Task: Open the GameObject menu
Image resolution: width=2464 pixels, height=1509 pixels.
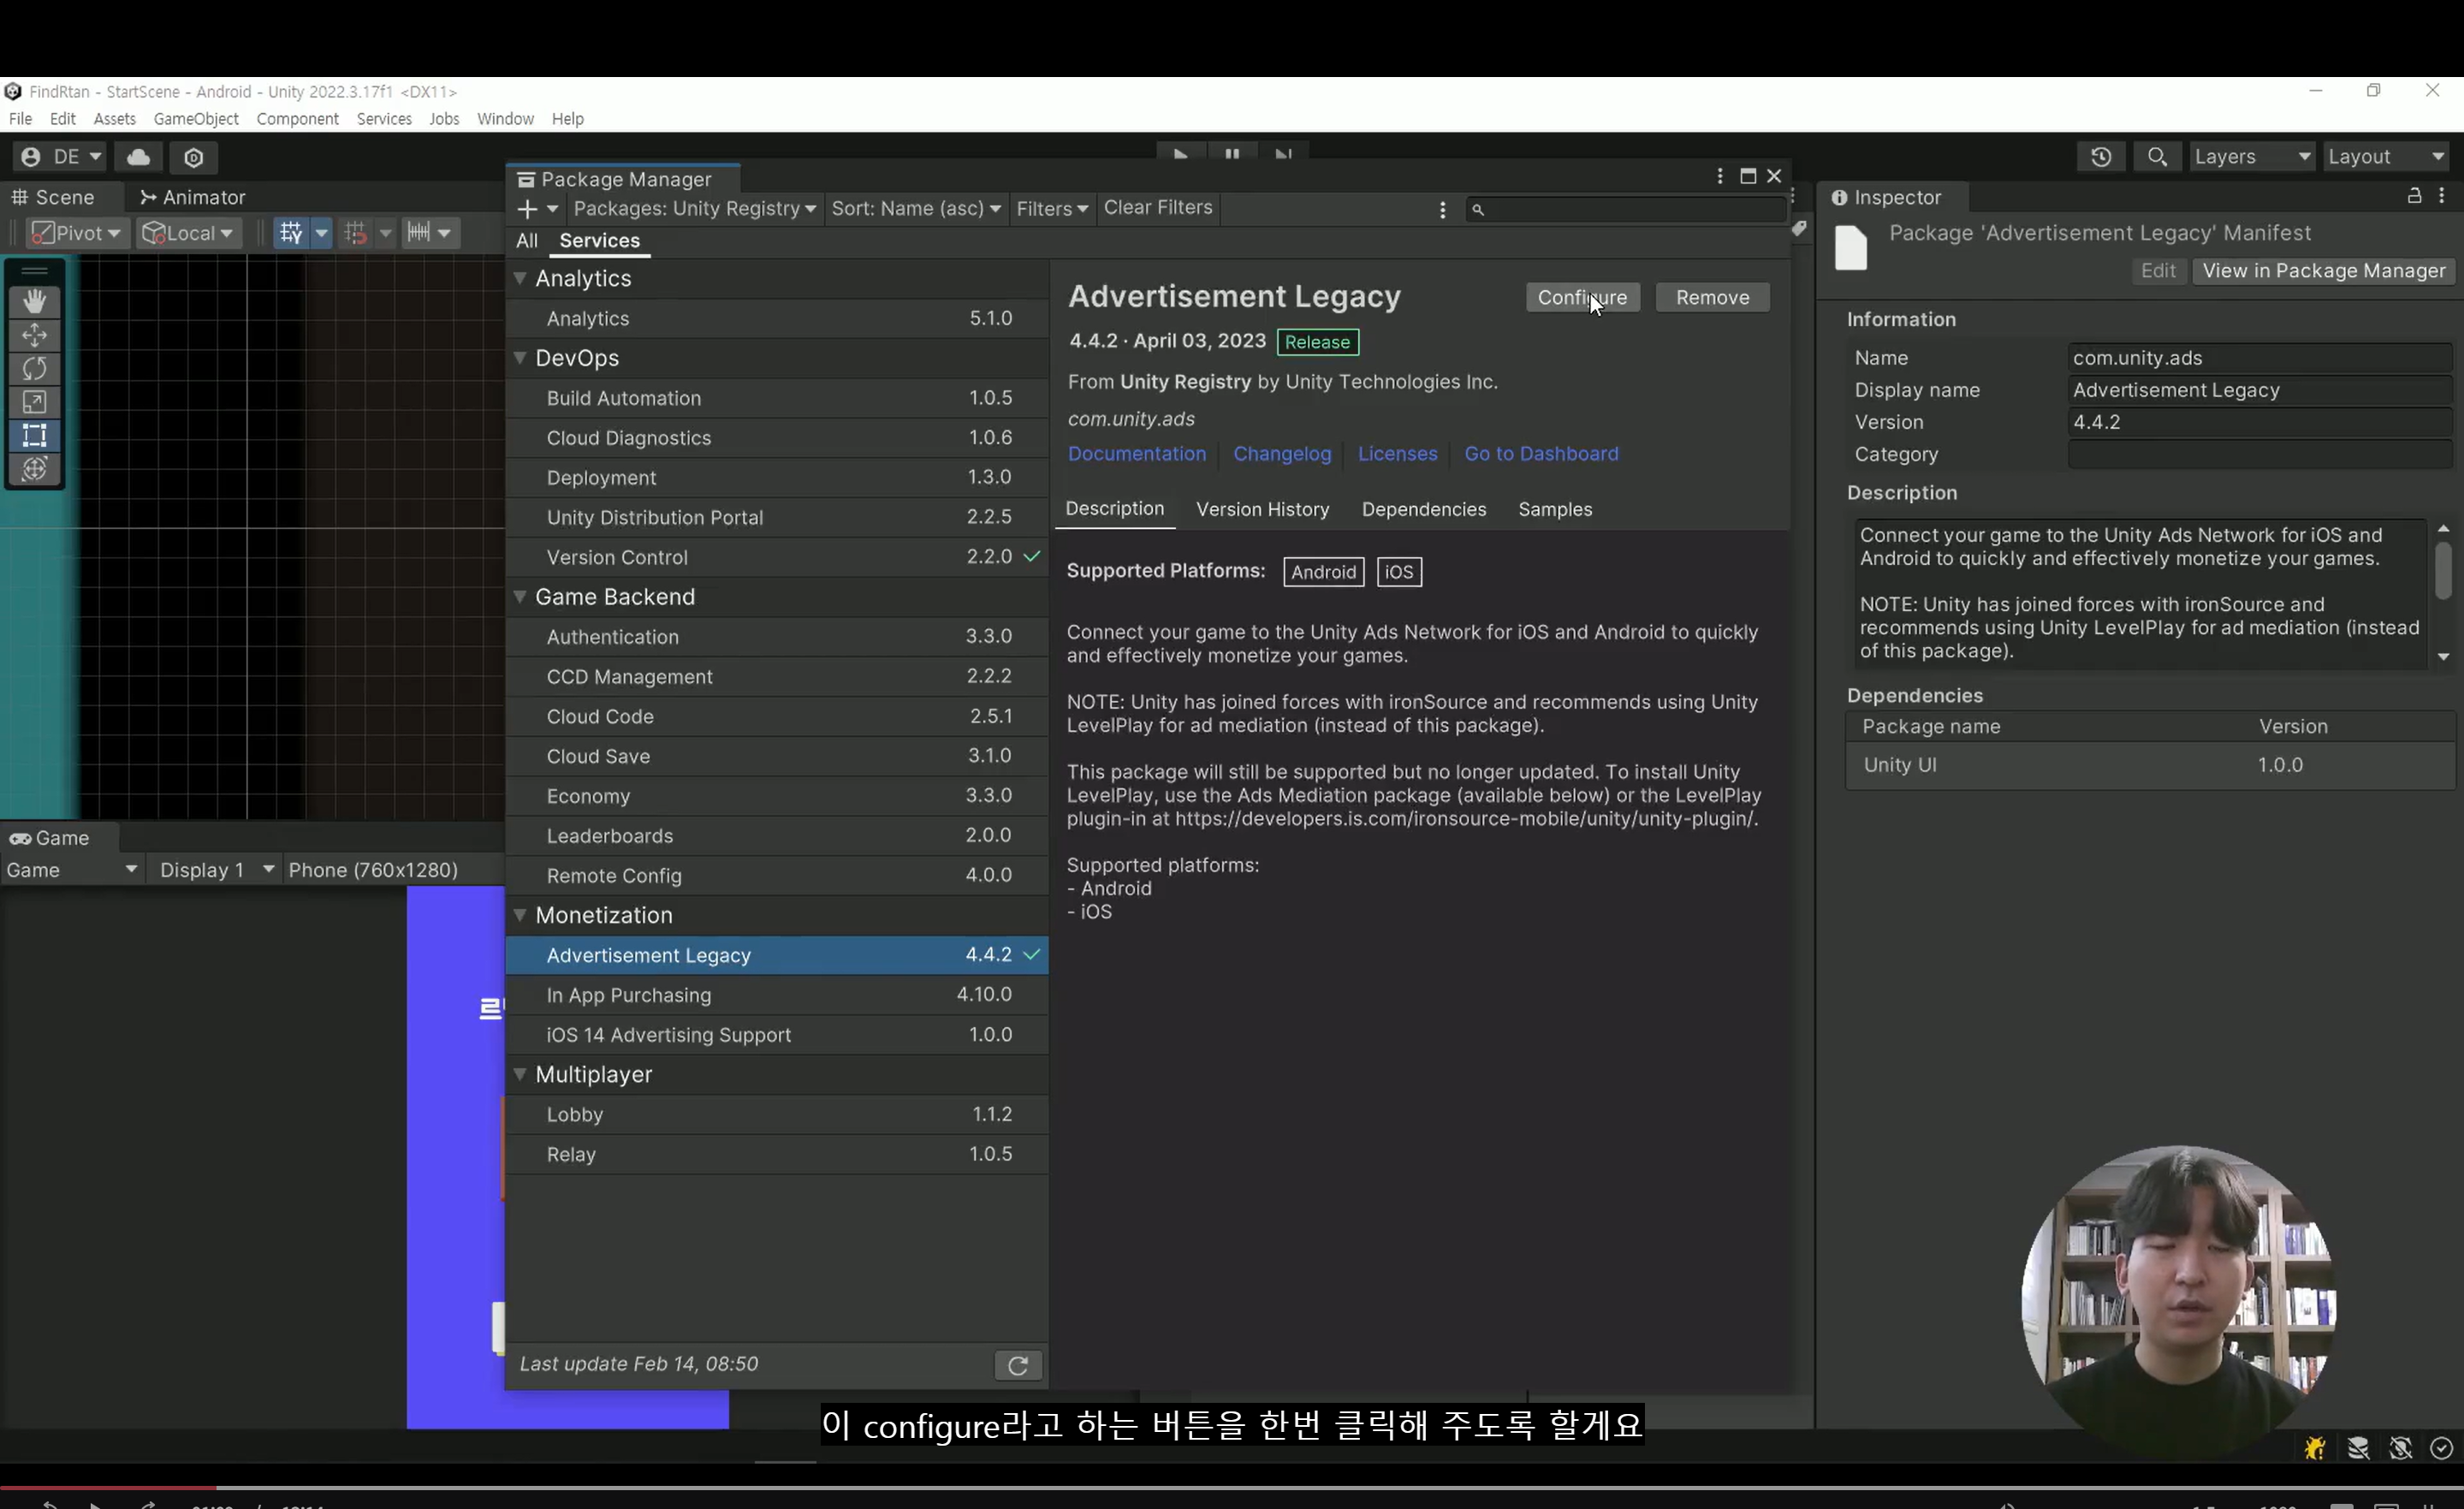Action: [x=196, y=119]
